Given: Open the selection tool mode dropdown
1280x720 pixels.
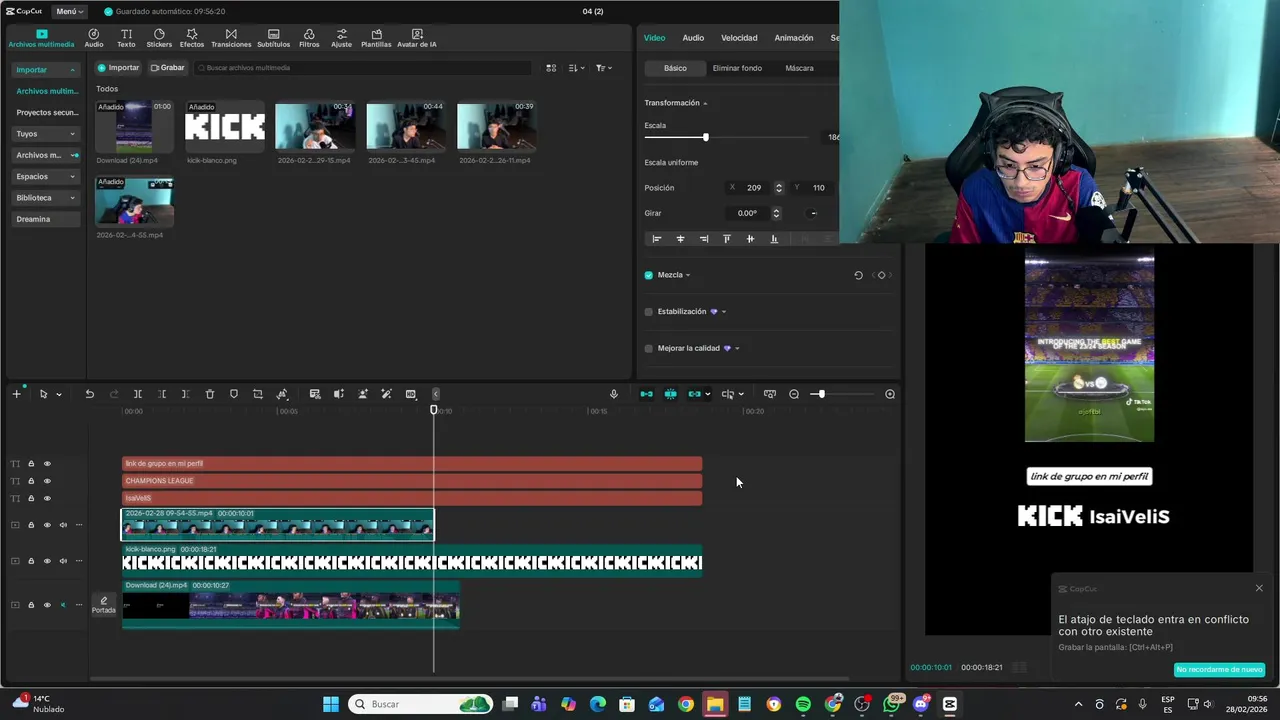Looking at the screenshot, I should click(x=58, y=394).
